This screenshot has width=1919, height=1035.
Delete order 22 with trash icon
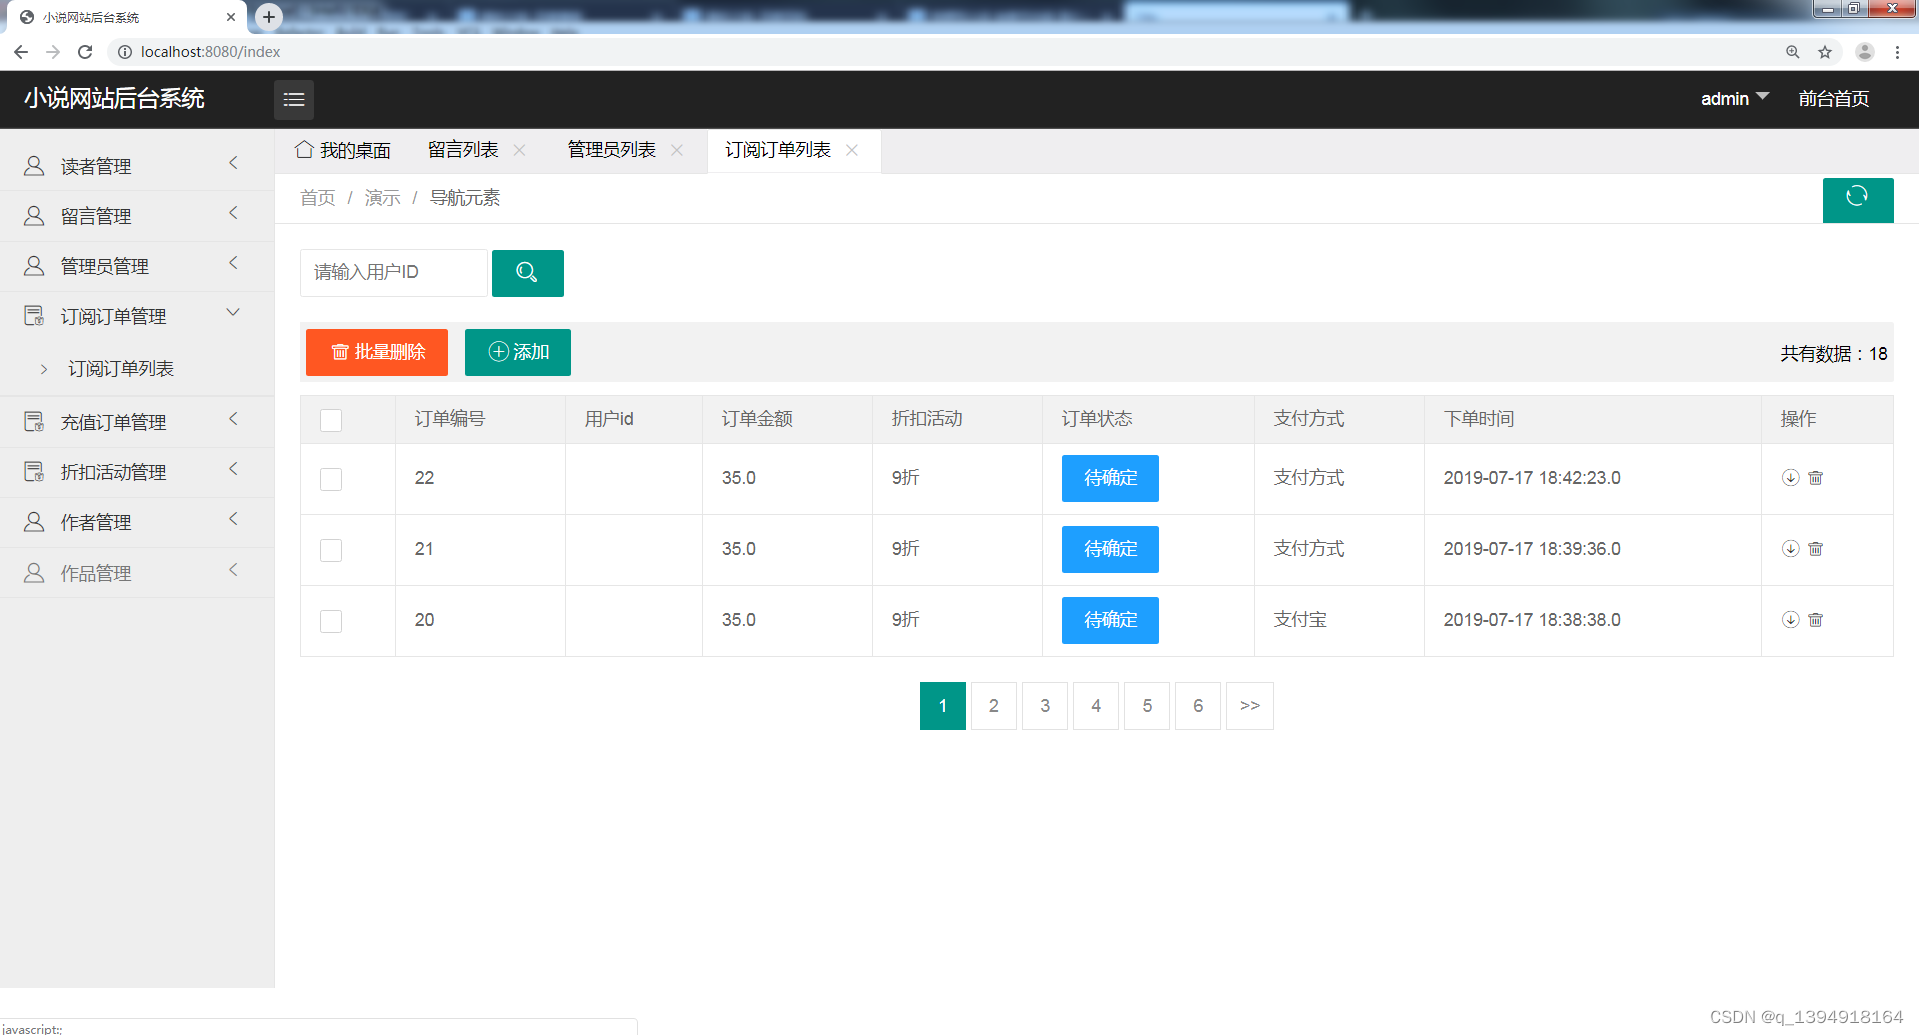click(x=1816, y=478)
